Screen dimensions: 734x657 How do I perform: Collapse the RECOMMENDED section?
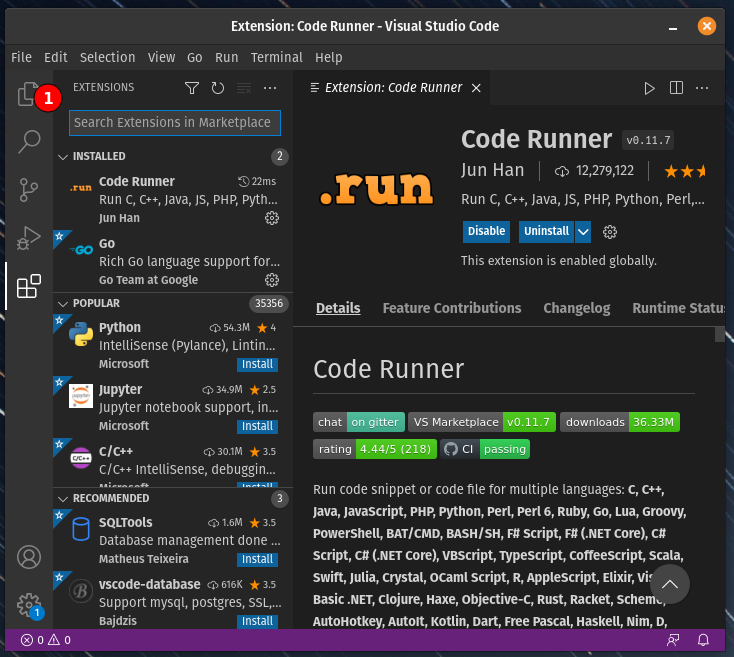[x=173, y=498]
